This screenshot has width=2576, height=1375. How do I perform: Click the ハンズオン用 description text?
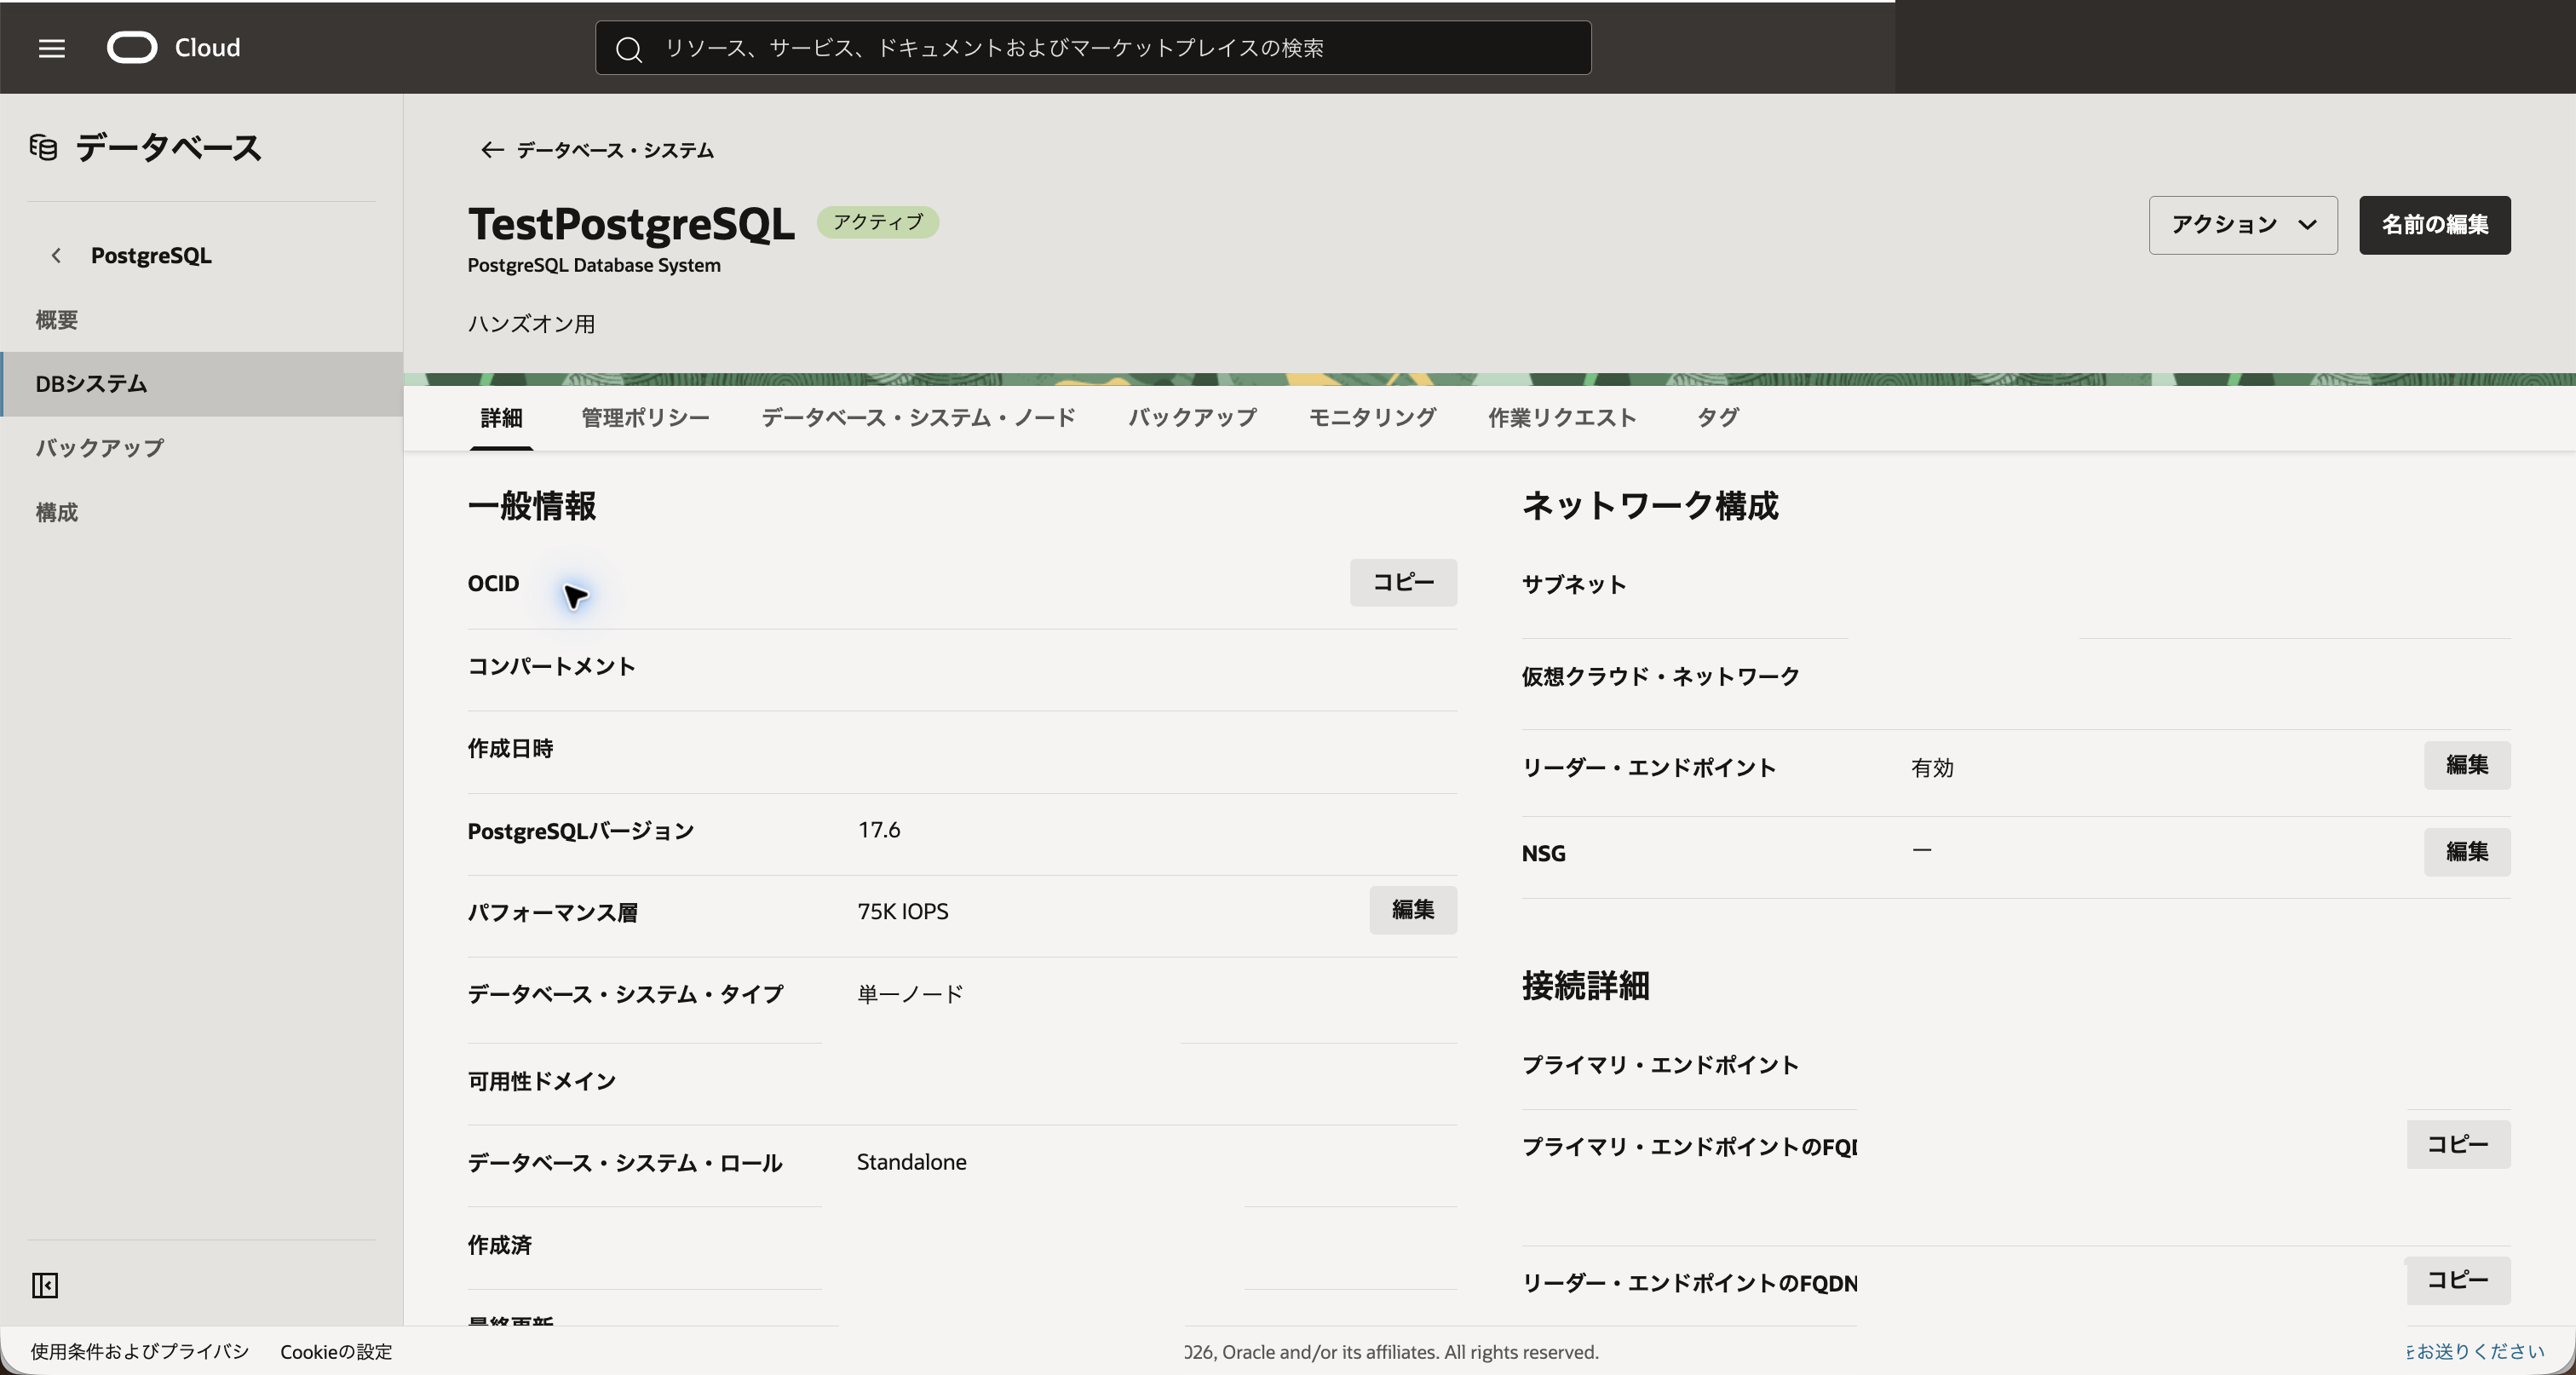pyautogui.click(x=531, y=324)
